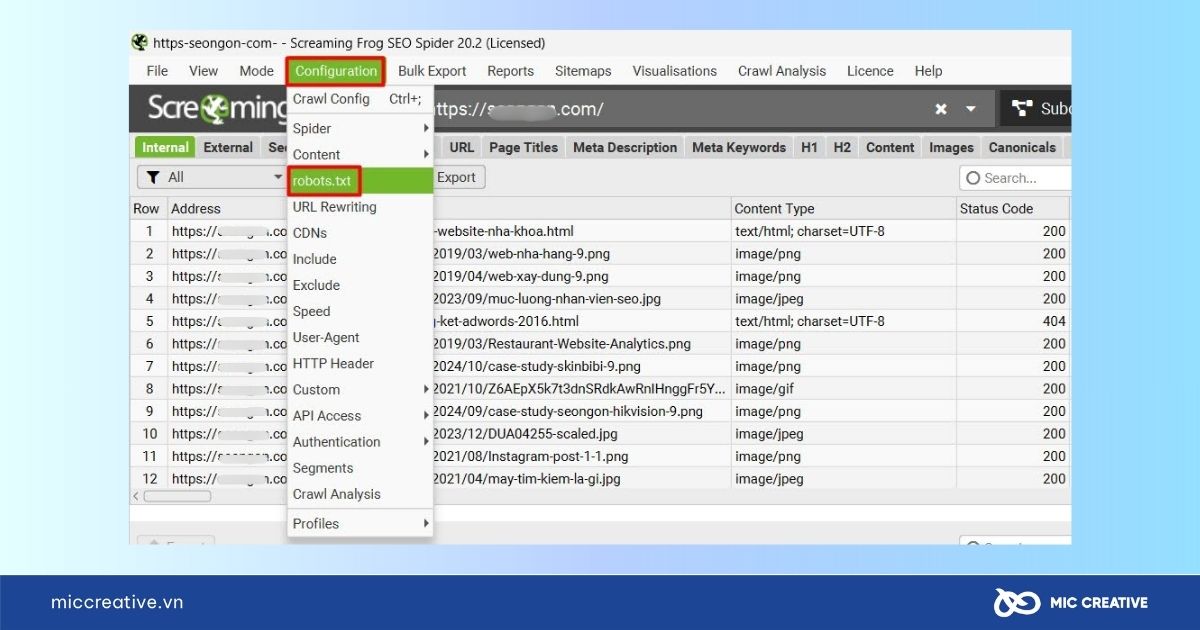The height and width of the screenshot is (630, 1200).
Task: Expand the Profiles submenu
Action: tap(360, 523)
